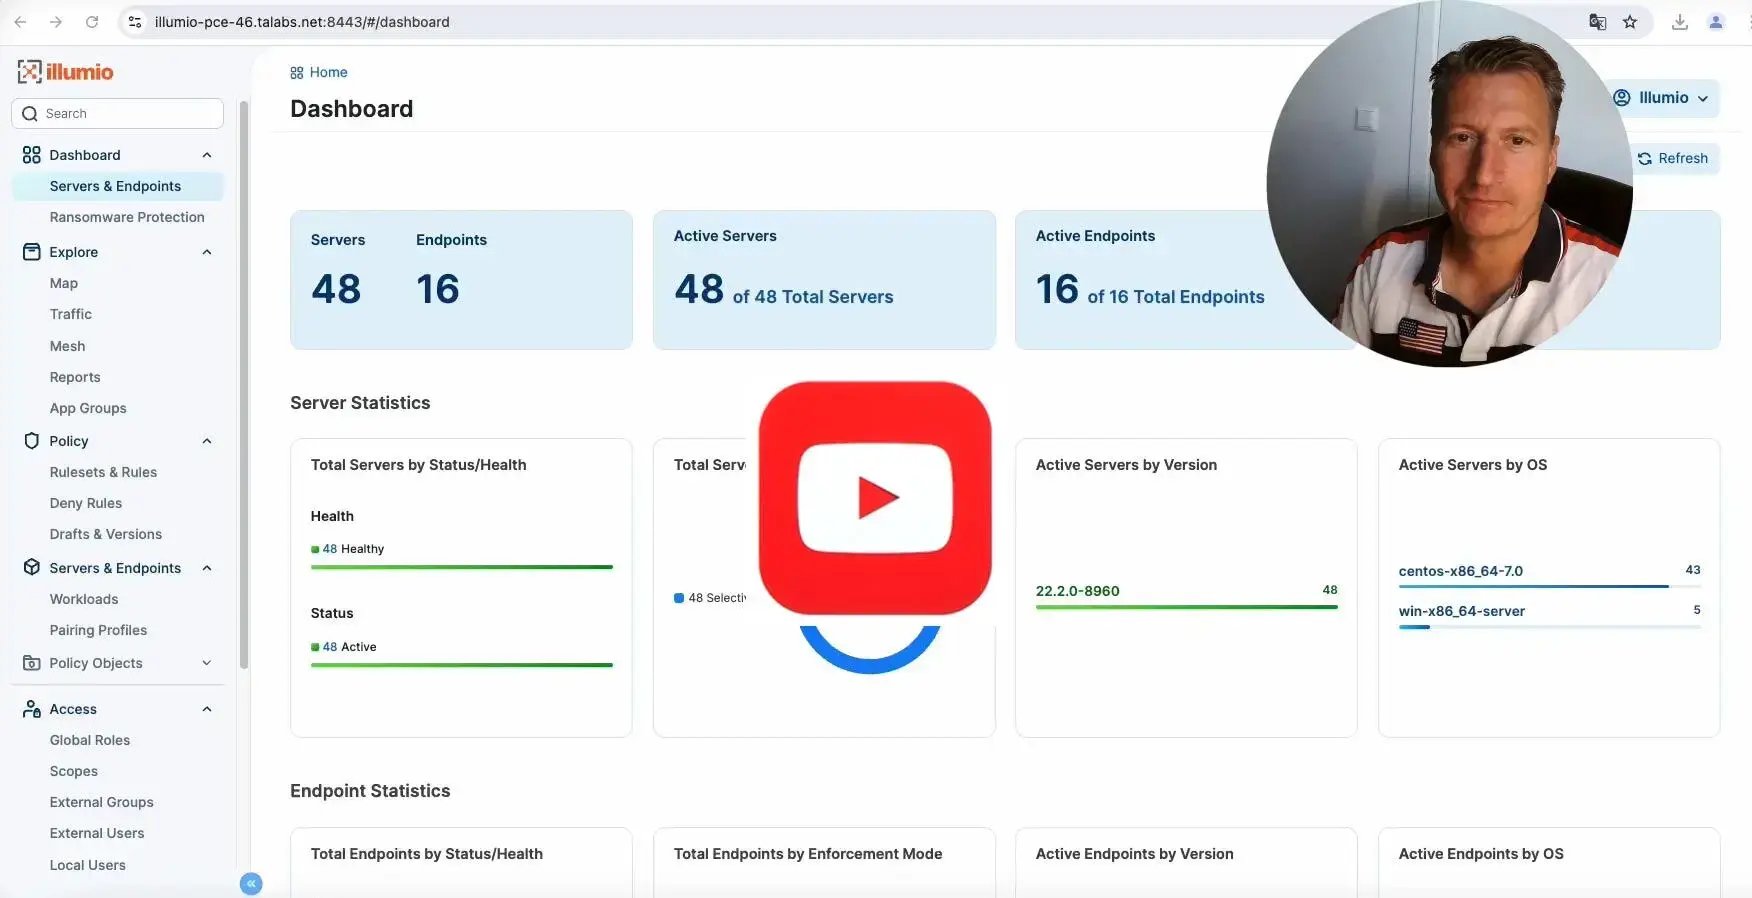
Task: Go to Rulesets & Rules
Action: (103, 472)
